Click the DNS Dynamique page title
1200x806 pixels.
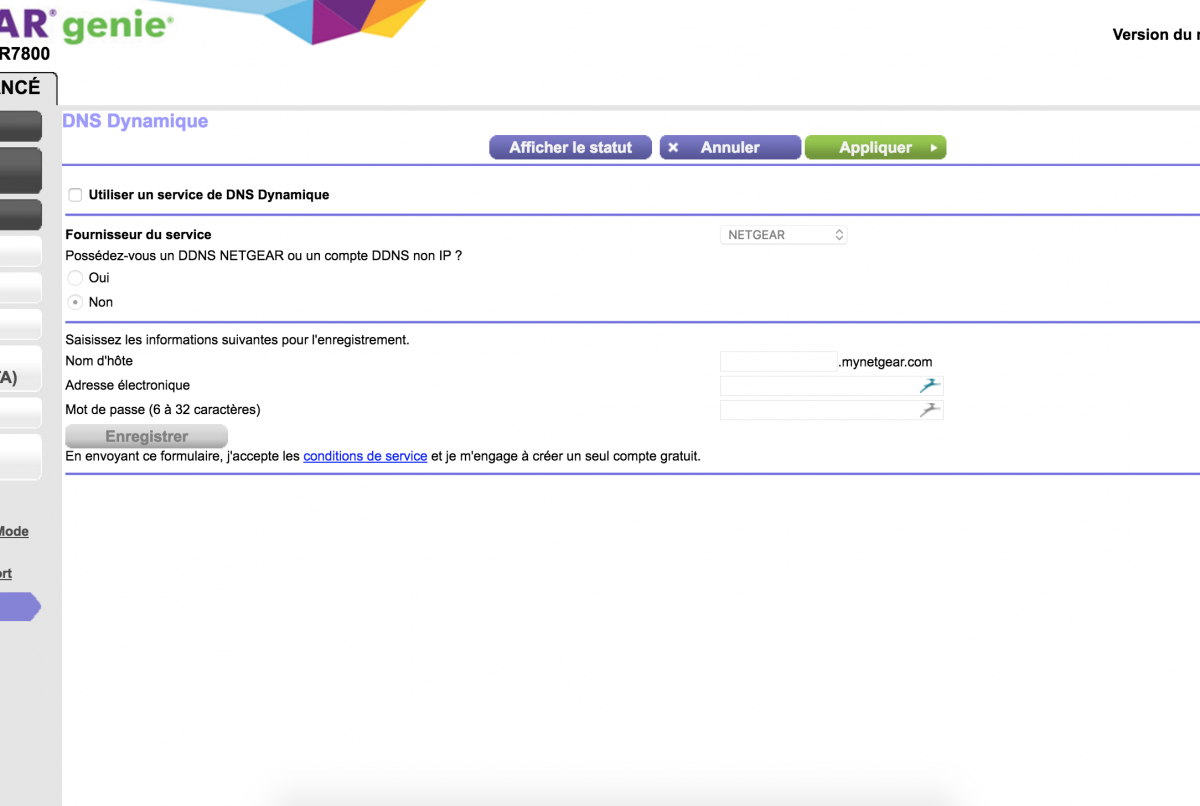pos(135,121)
